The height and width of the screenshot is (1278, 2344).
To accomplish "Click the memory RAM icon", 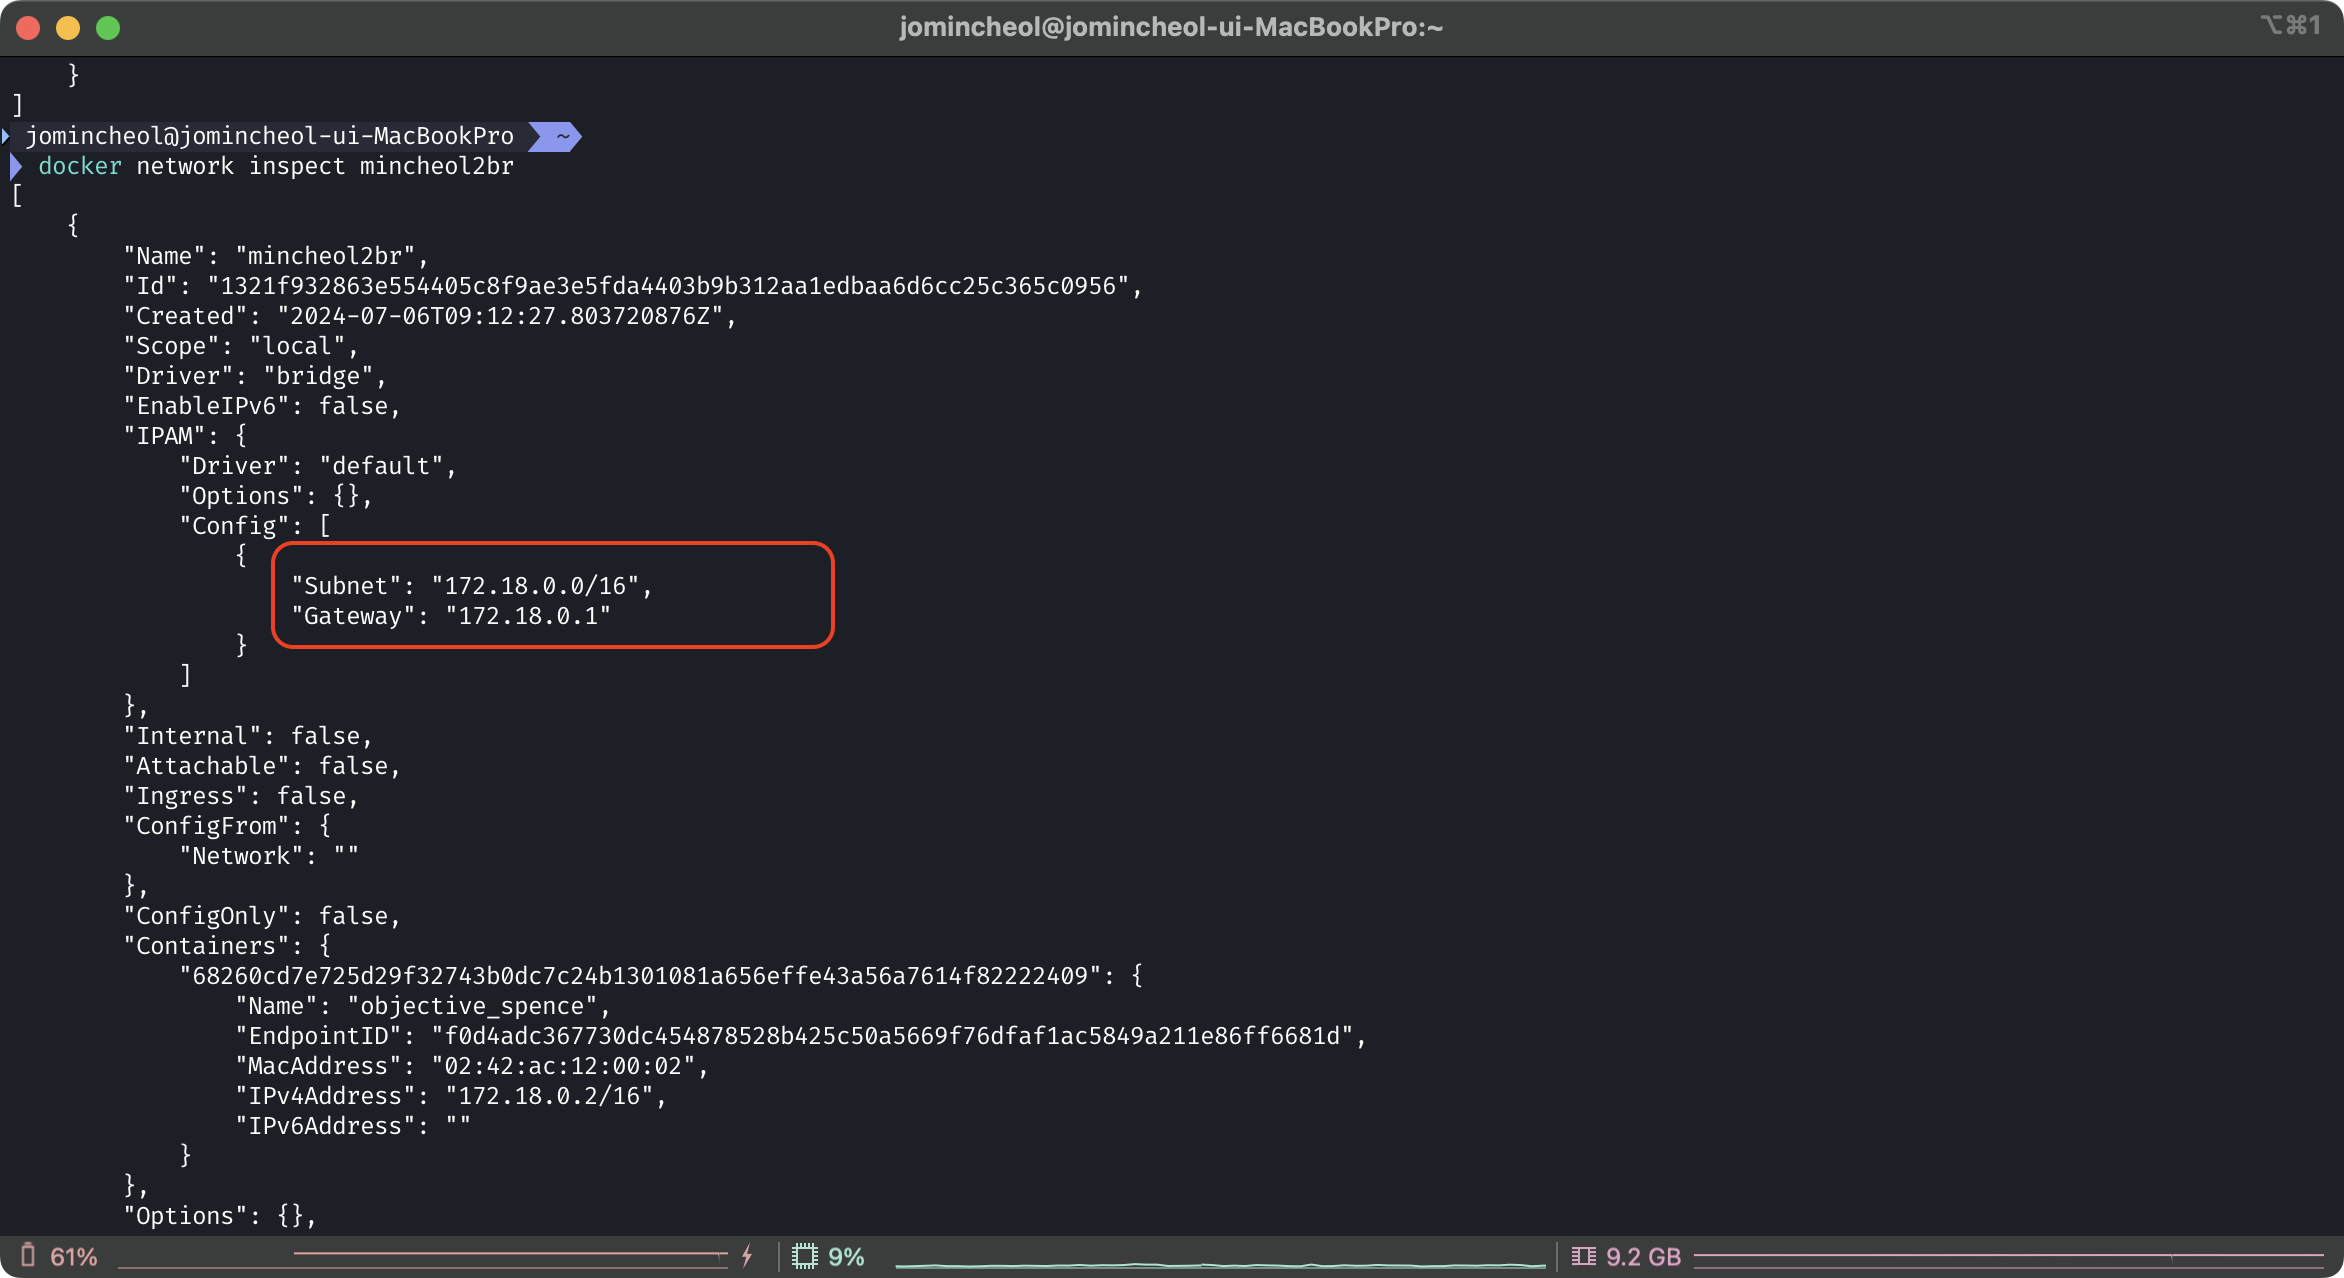I will [1583, 1256].
